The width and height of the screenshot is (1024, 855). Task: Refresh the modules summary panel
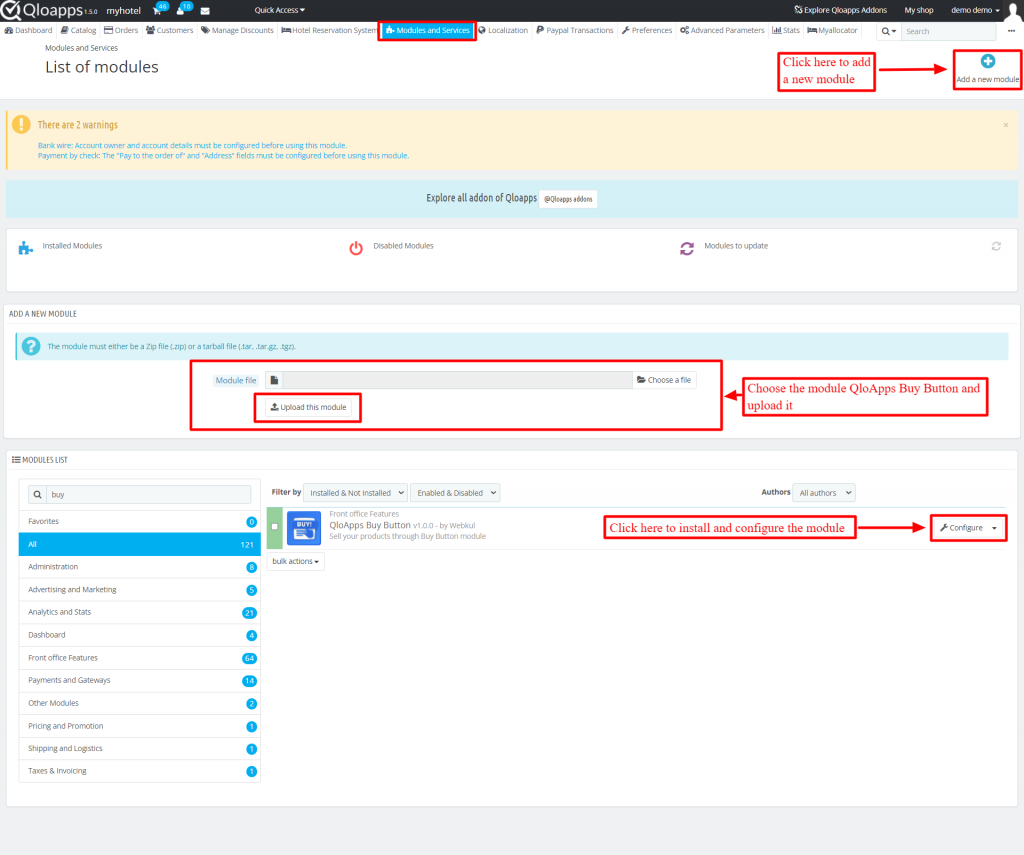996,246
